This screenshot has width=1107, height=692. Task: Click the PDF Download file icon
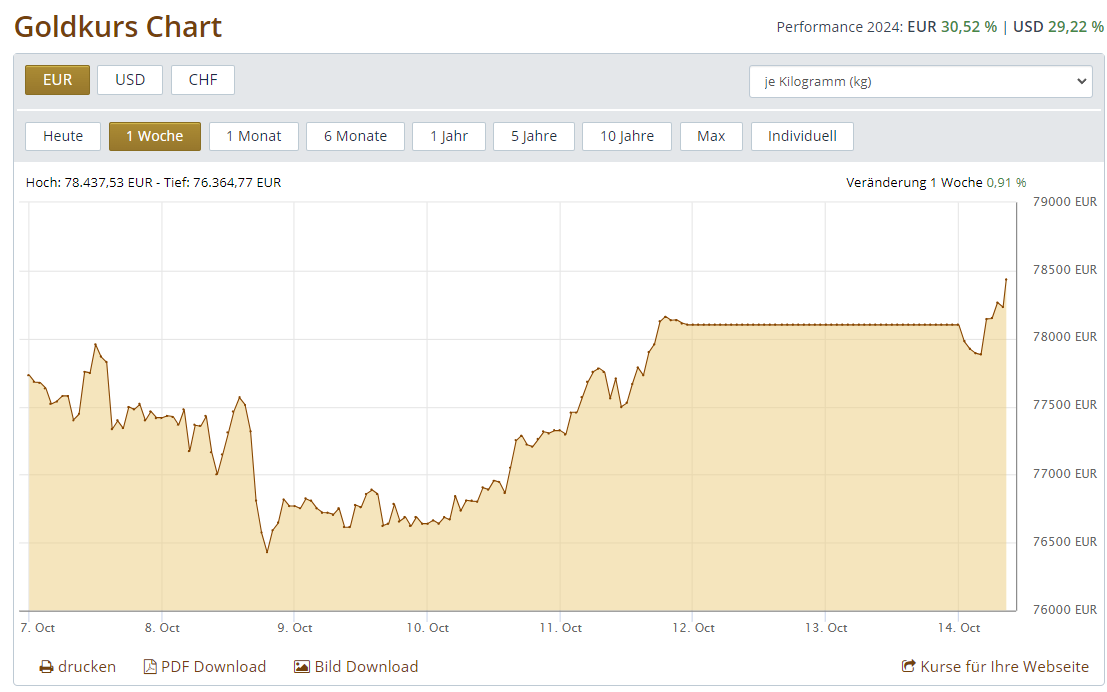pyautogui.click(x=150, y=667)
